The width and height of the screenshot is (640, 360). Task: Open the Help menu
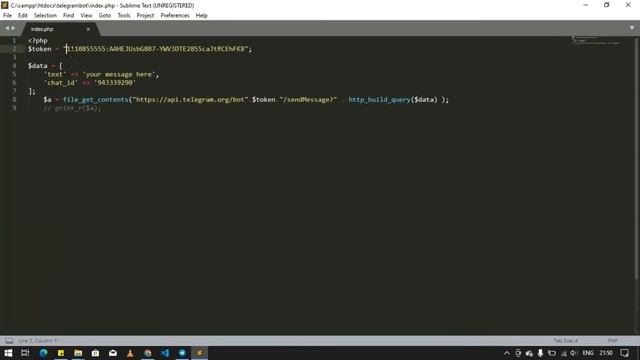click(x=201, y=16)
